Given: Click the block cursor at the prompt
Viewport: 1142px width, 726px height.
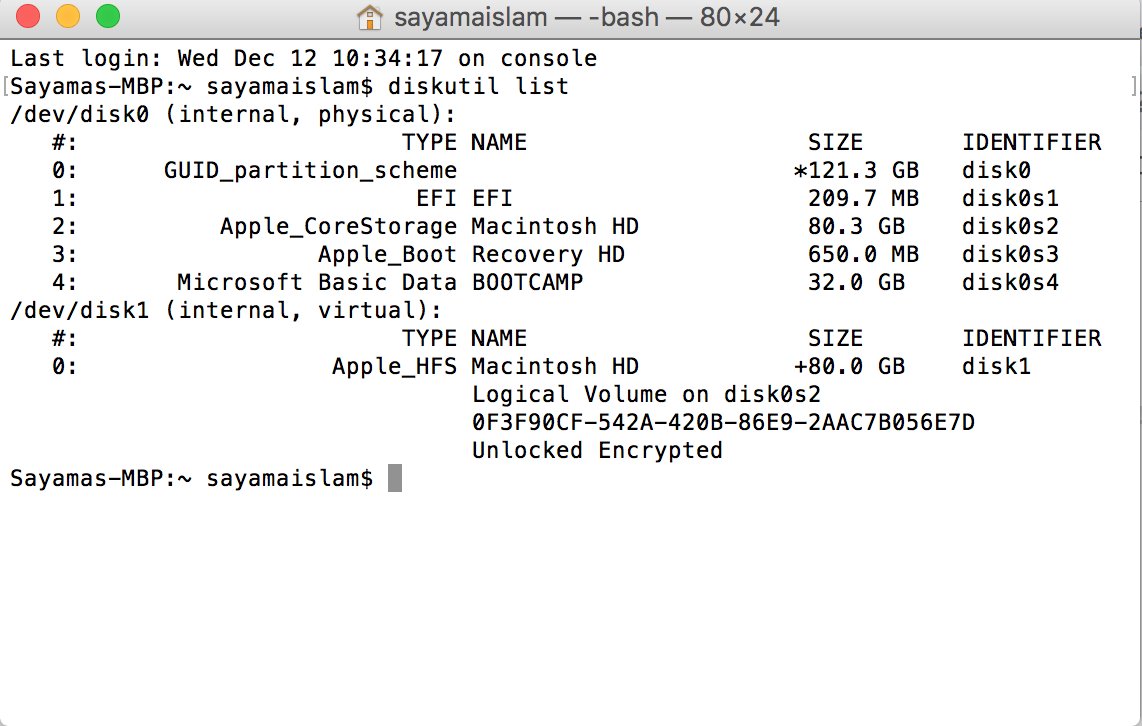Looking at the screenshot, I should point(395,479).
